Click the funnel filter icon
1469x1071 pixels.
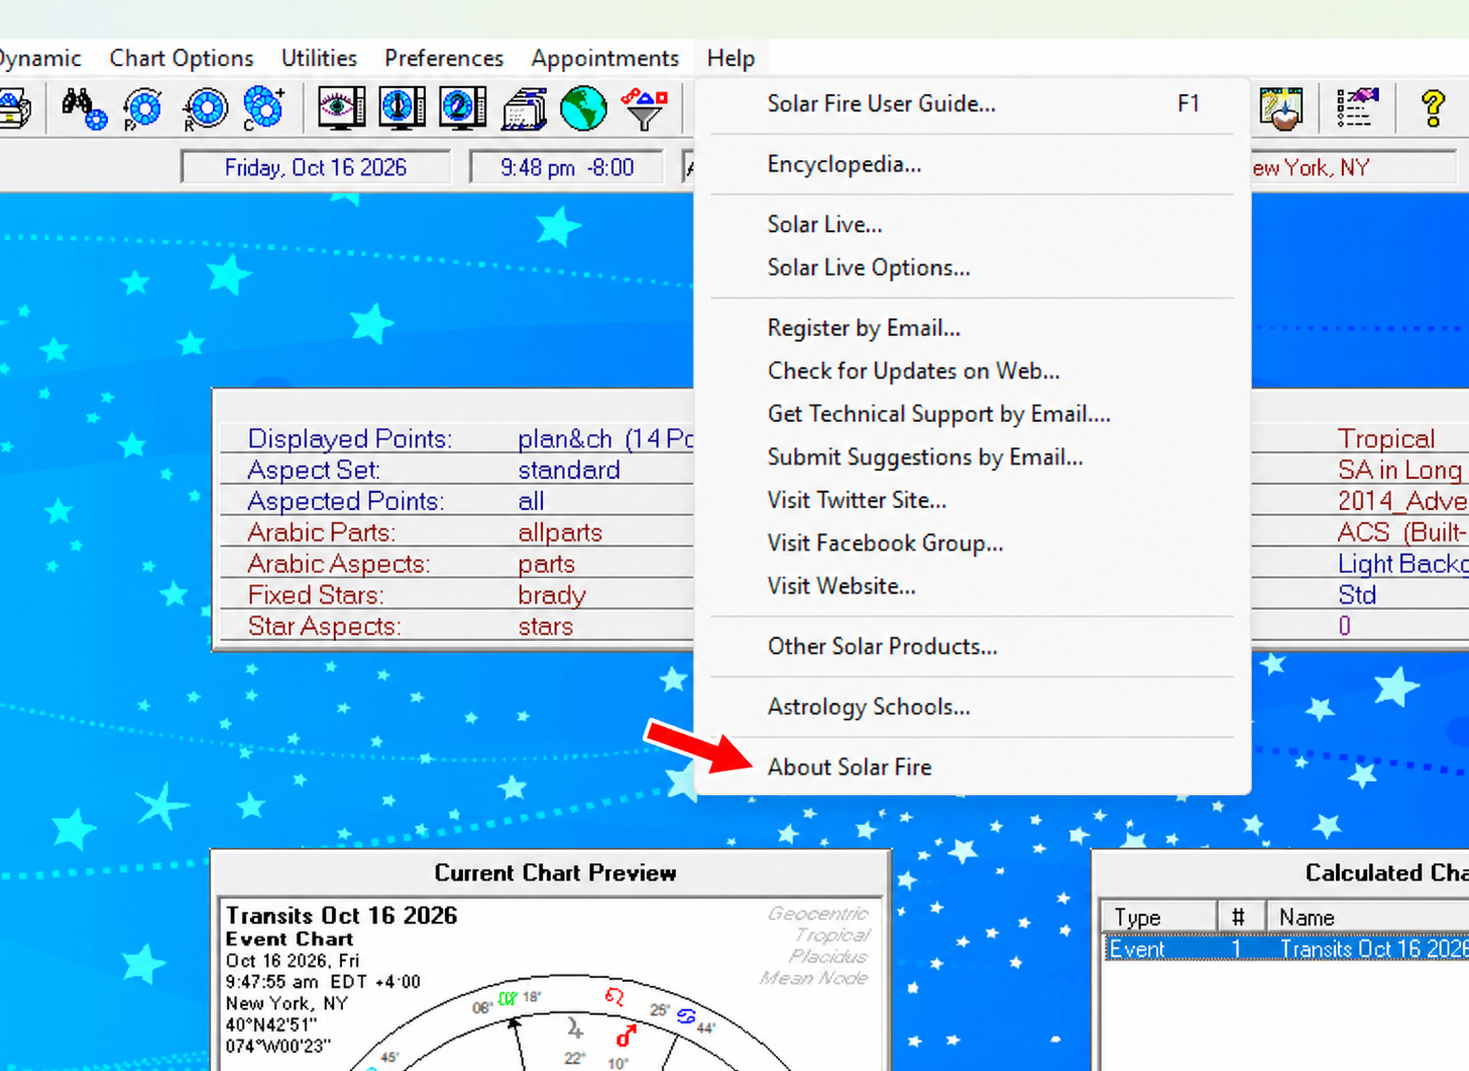pos(645,108)
